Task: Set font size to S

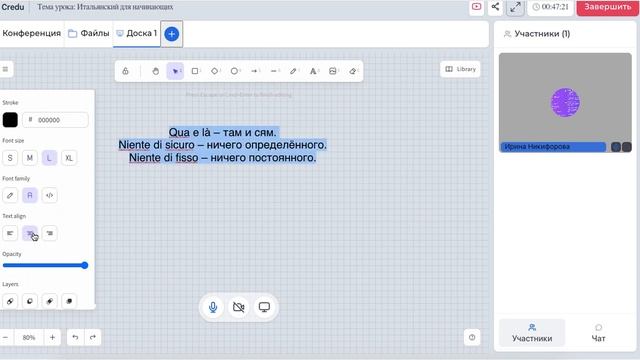Action: pos(10,158)
